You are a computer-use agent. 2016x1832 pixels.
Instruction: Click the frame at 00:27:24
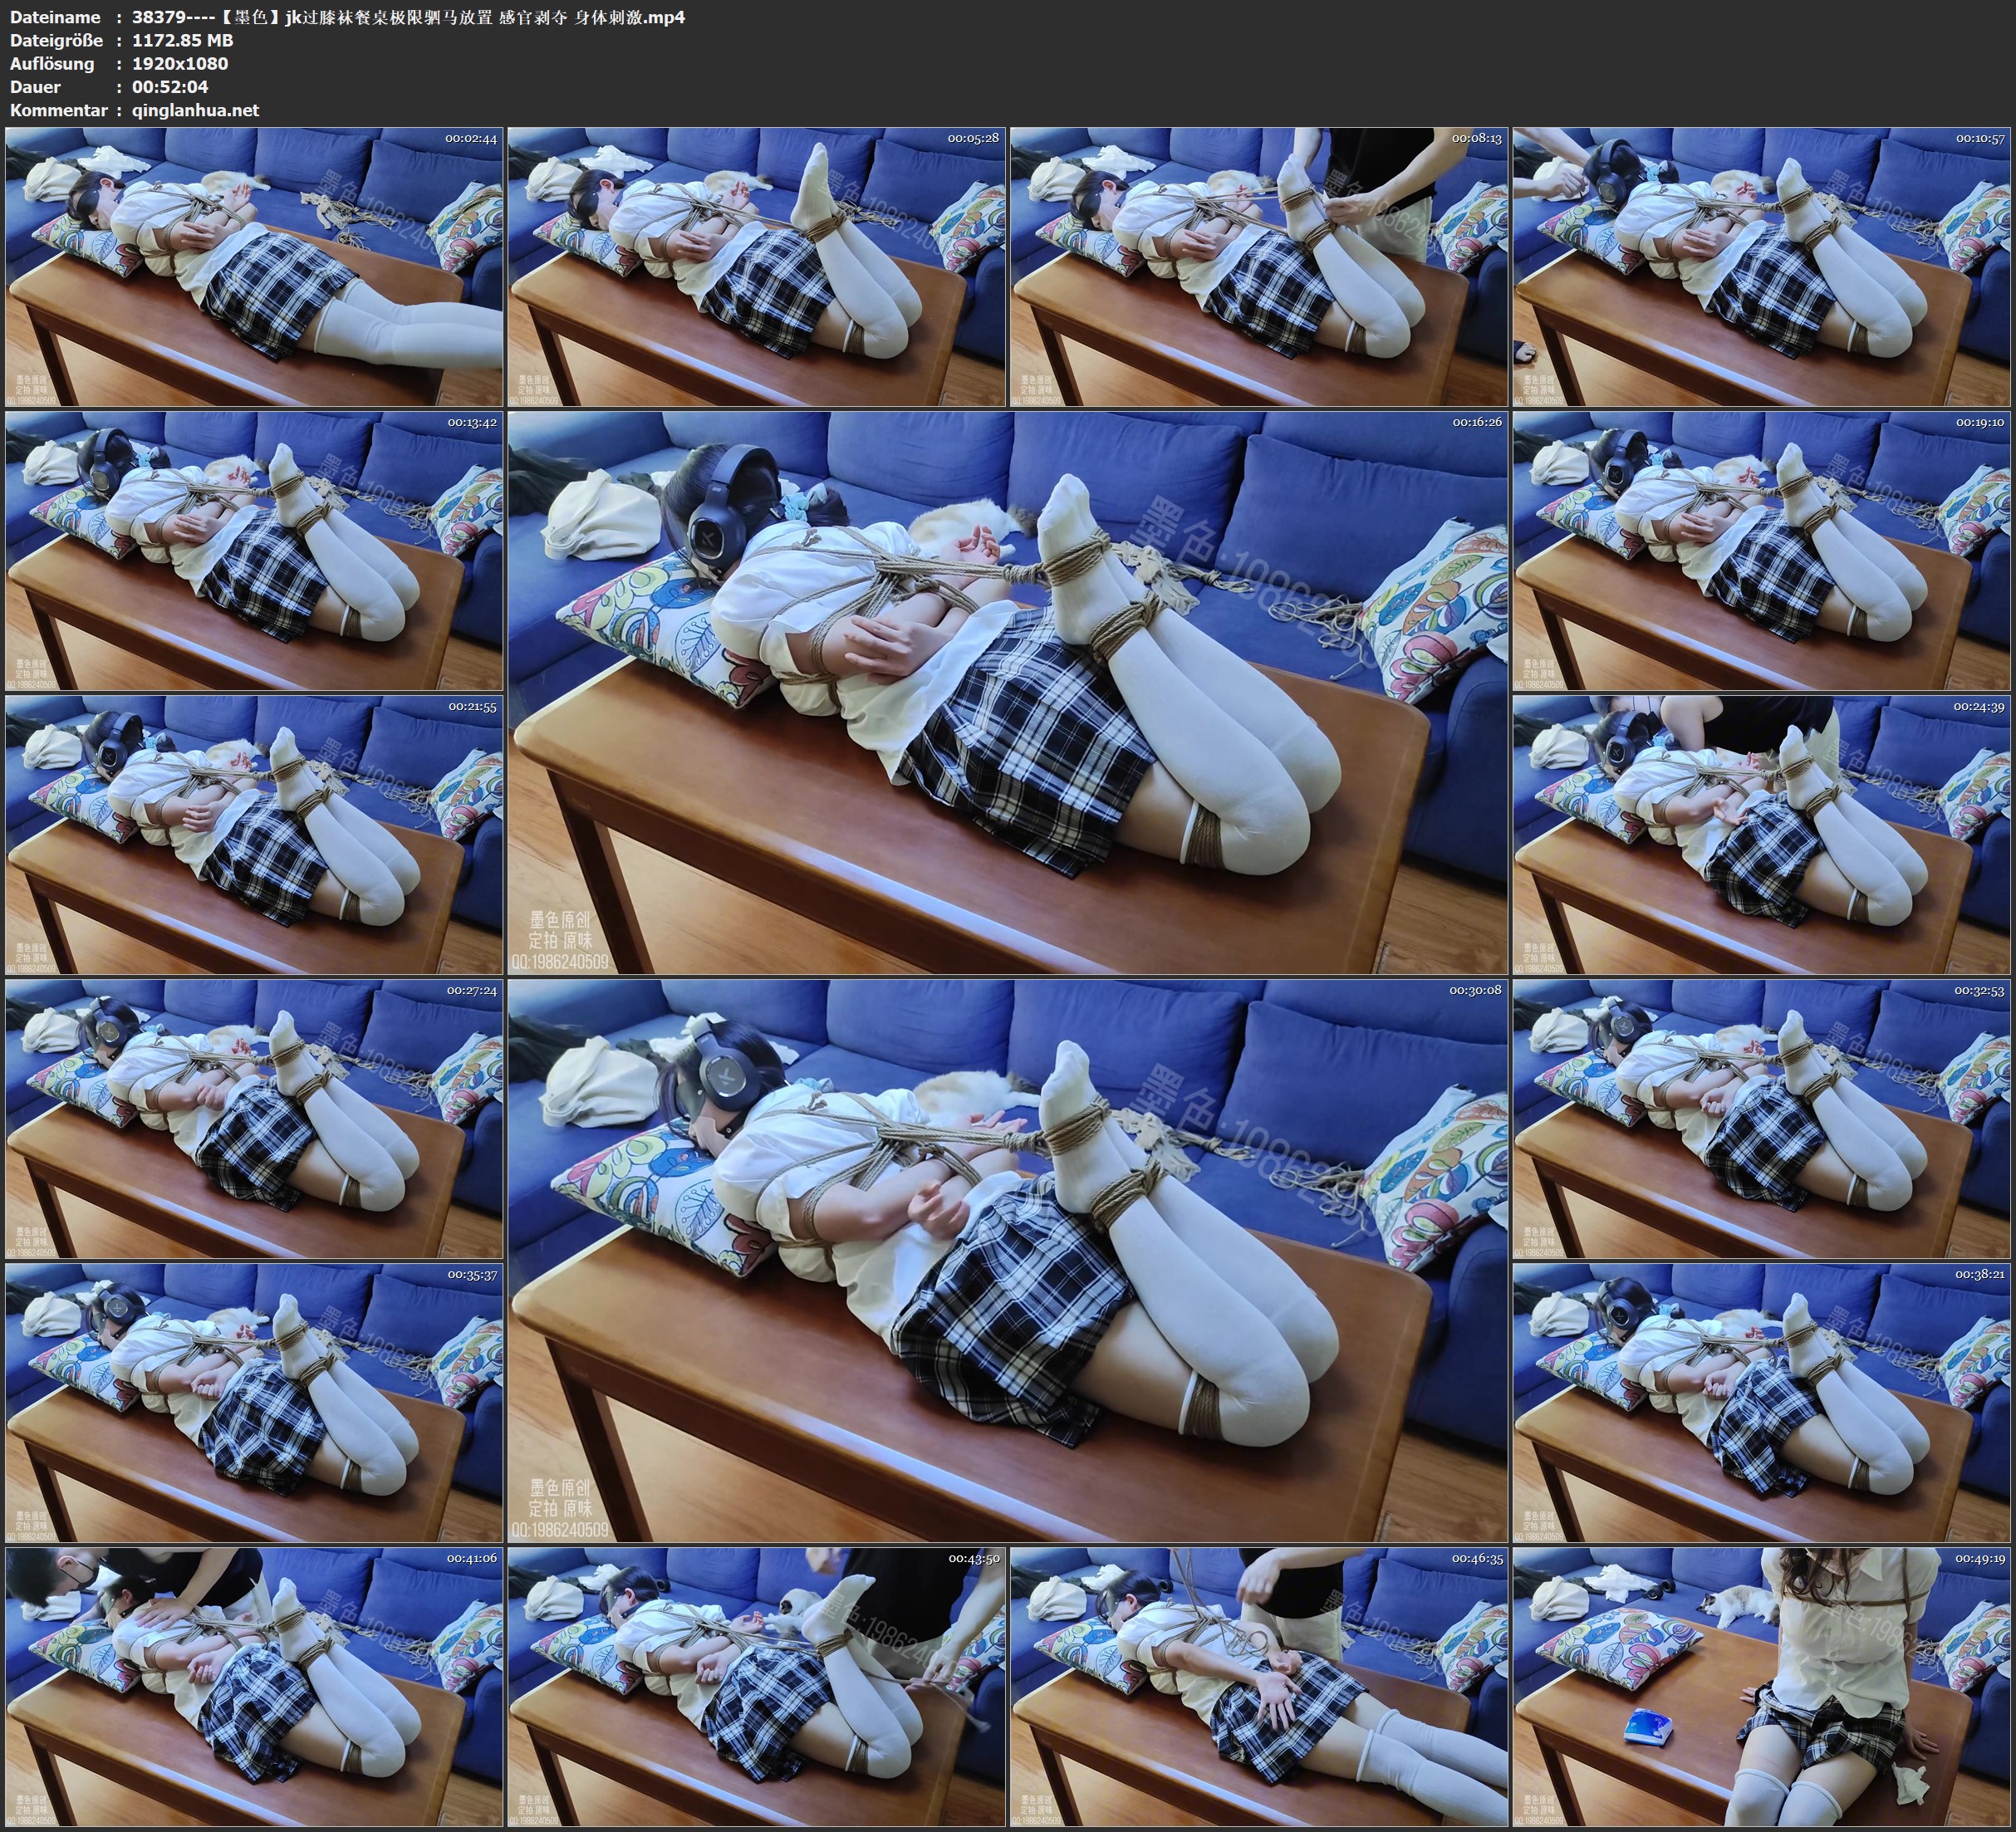[x=254, y=1119]
